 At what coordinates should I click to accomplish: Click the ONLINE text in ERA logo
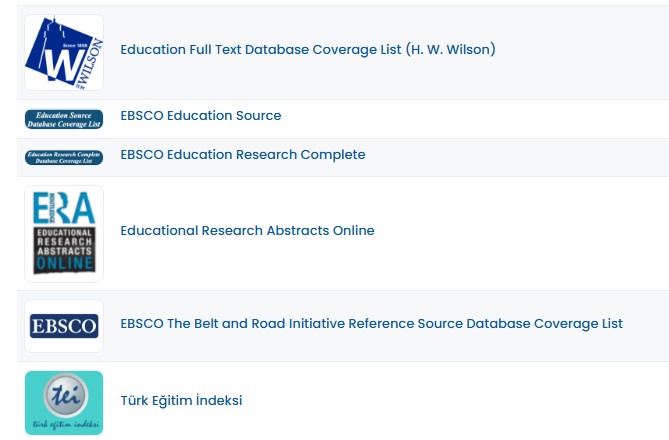click(x=63, y=264)
